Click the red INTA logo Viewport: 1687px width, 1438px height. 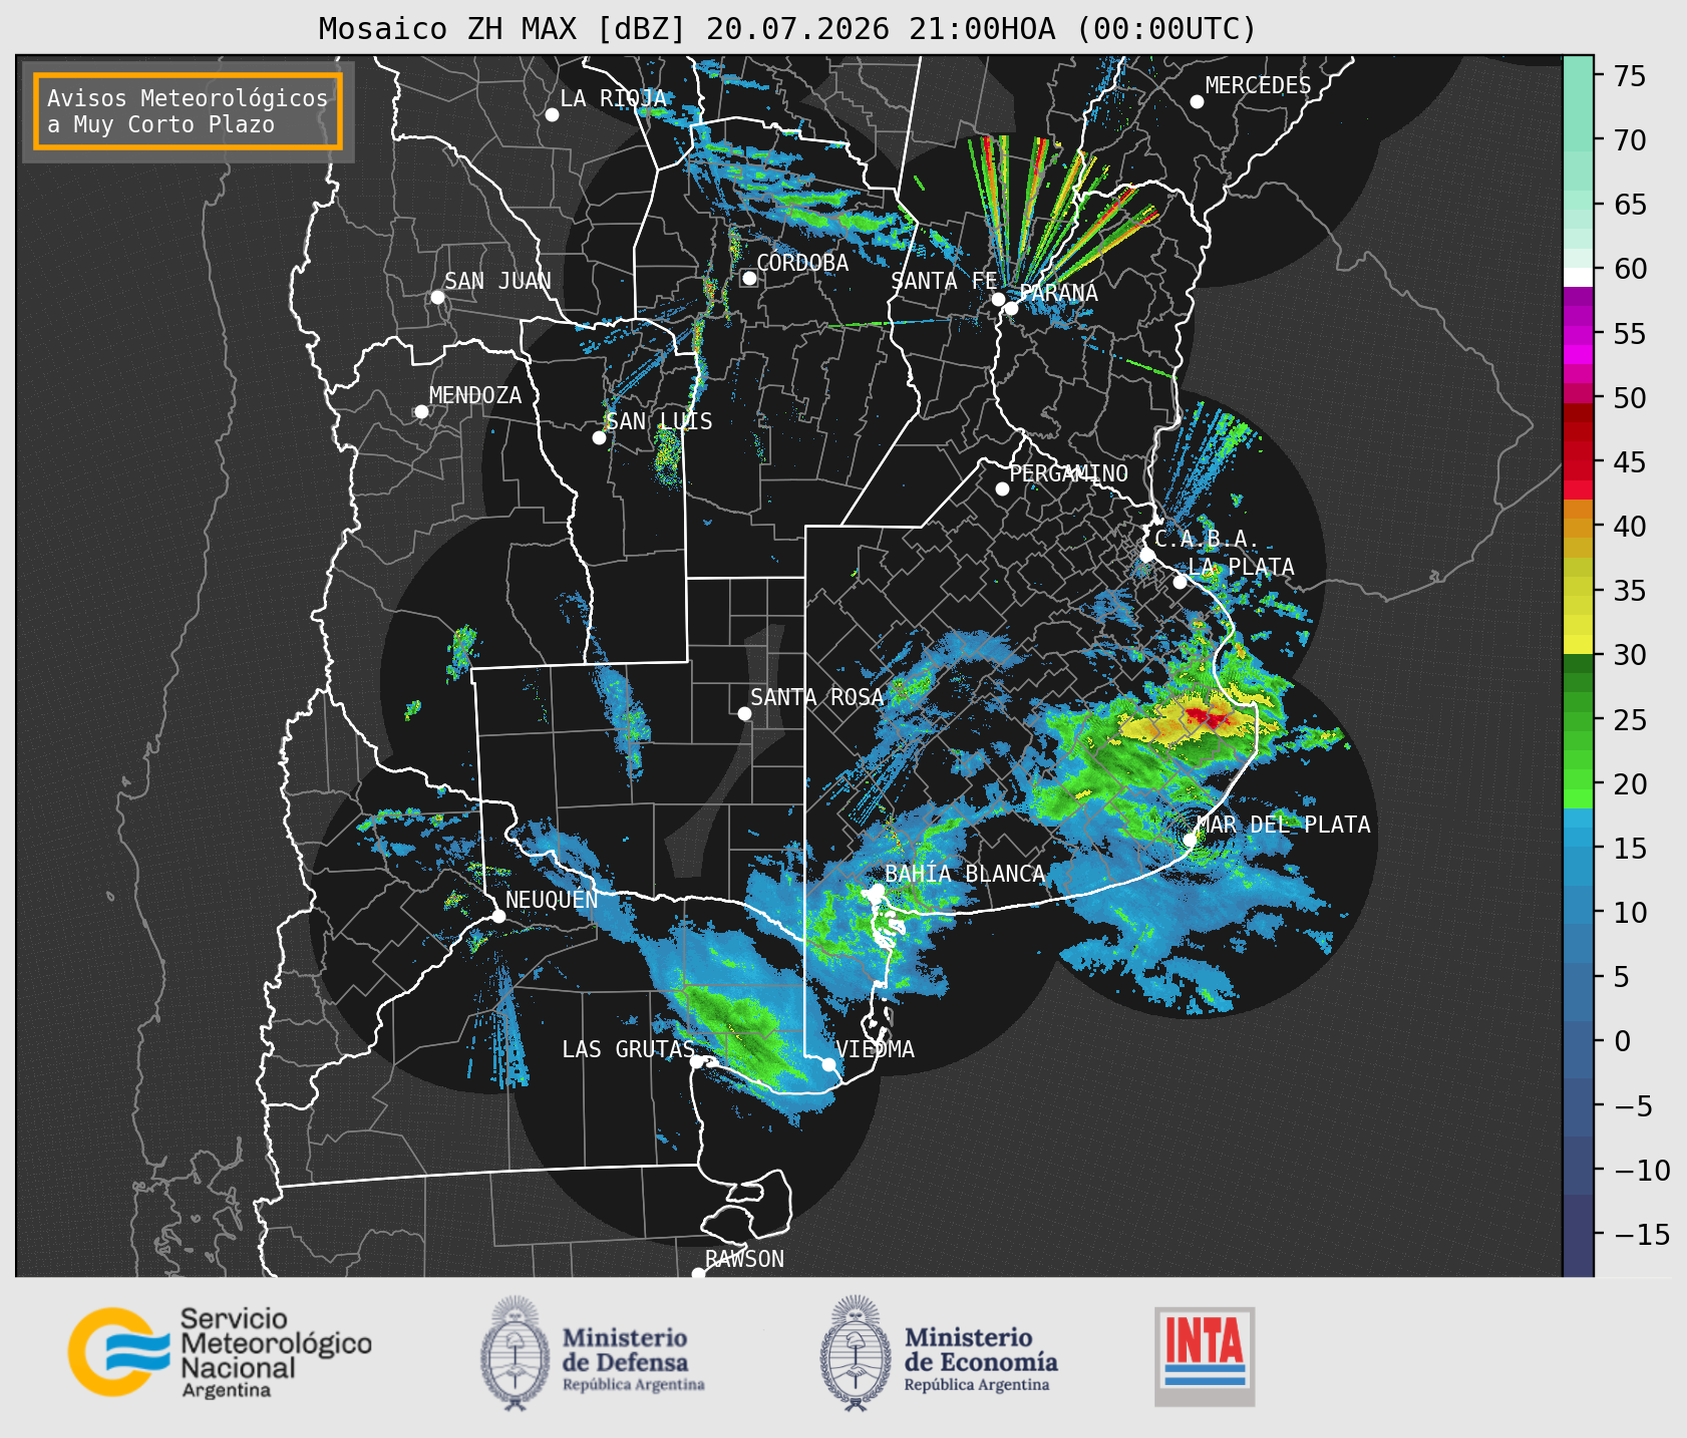click(1205, 1356)
